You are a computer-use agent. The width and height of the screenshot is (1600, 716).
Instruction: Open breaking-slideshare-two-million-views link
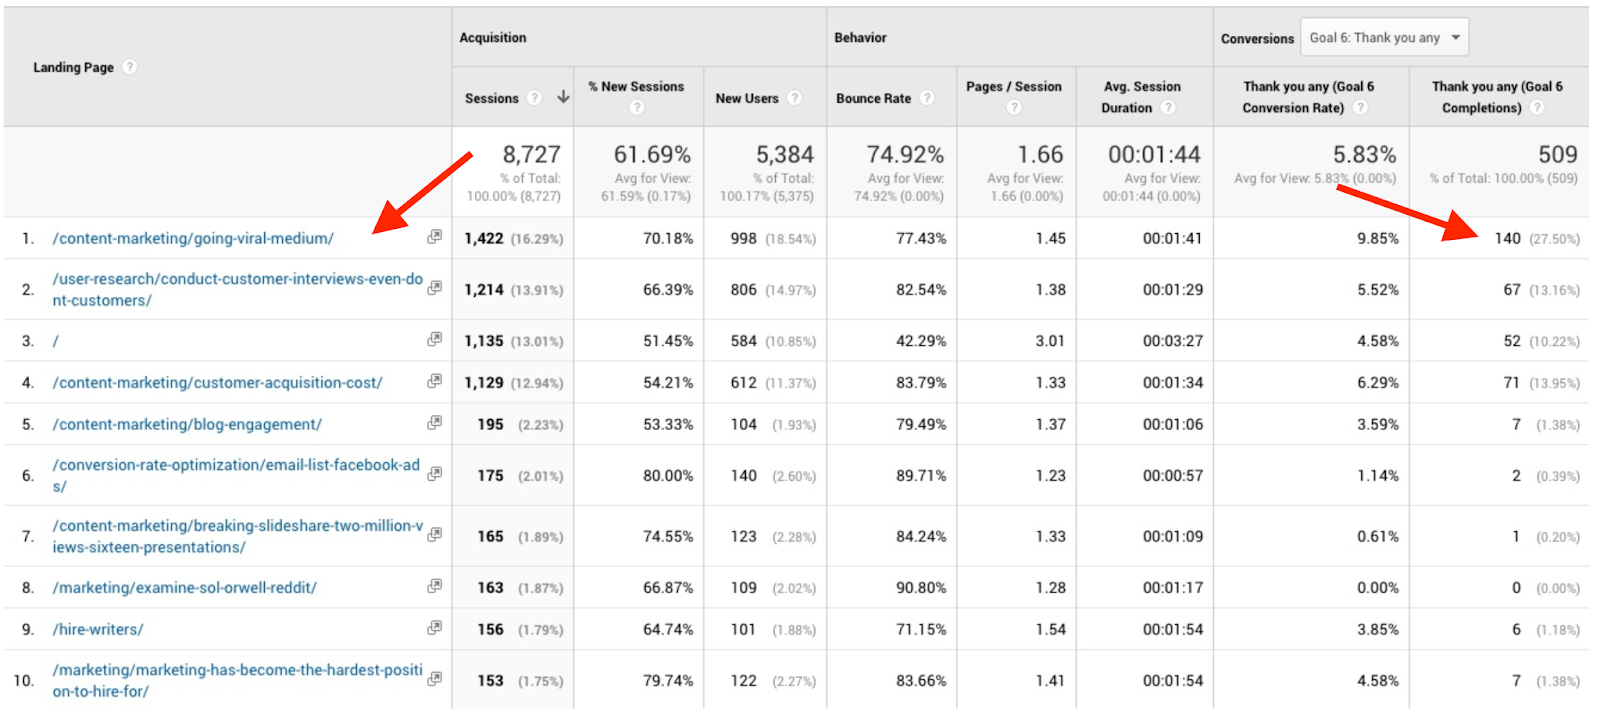238,536
